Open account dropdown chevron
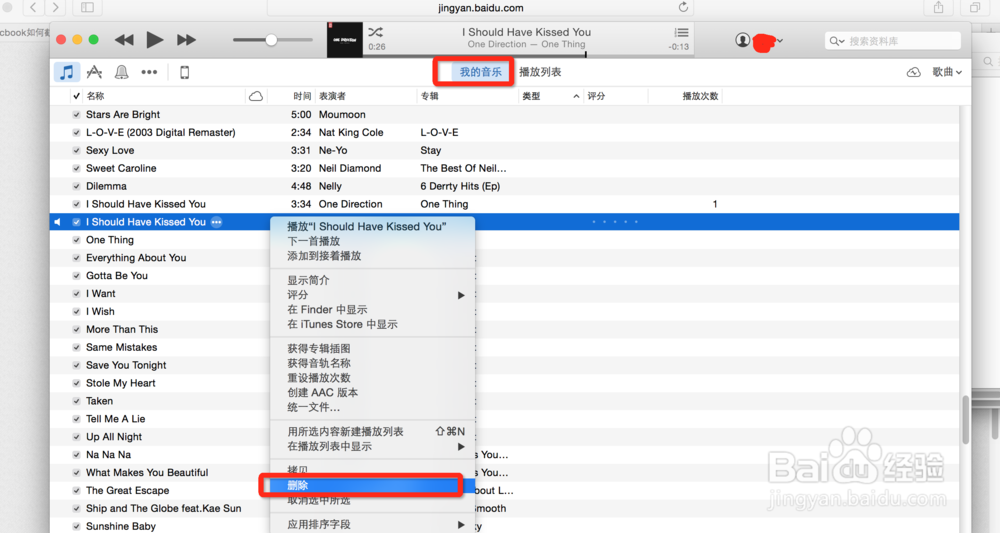 tap(780, 40)
